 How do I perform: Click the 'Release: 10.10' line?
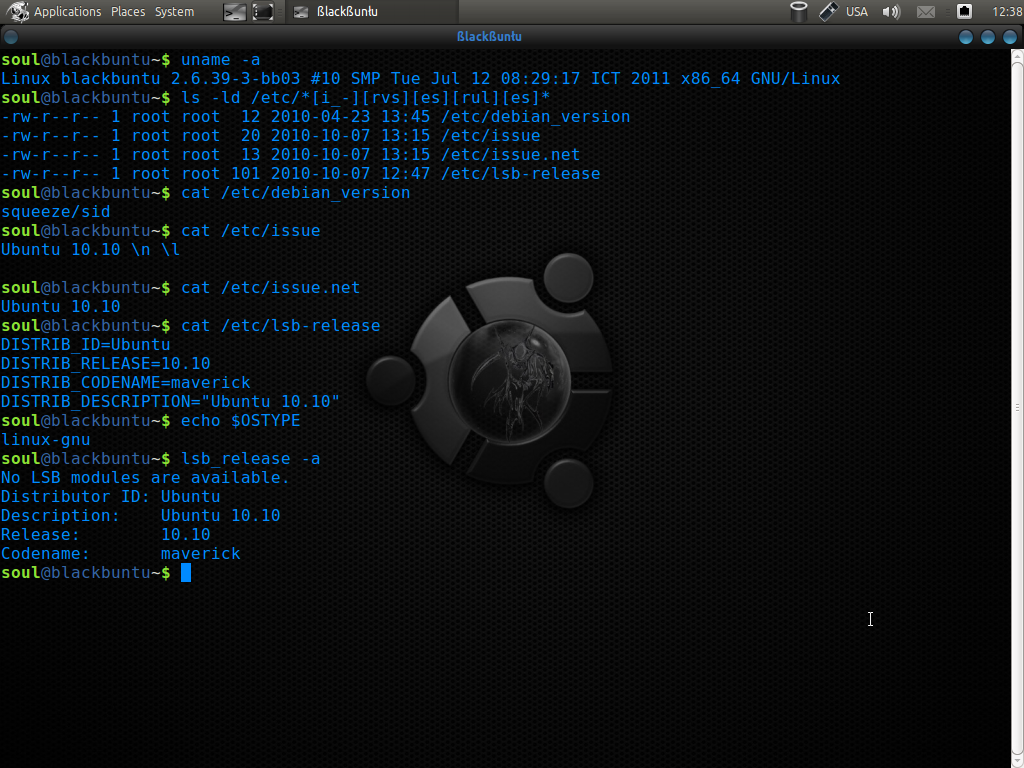(106, 535)
